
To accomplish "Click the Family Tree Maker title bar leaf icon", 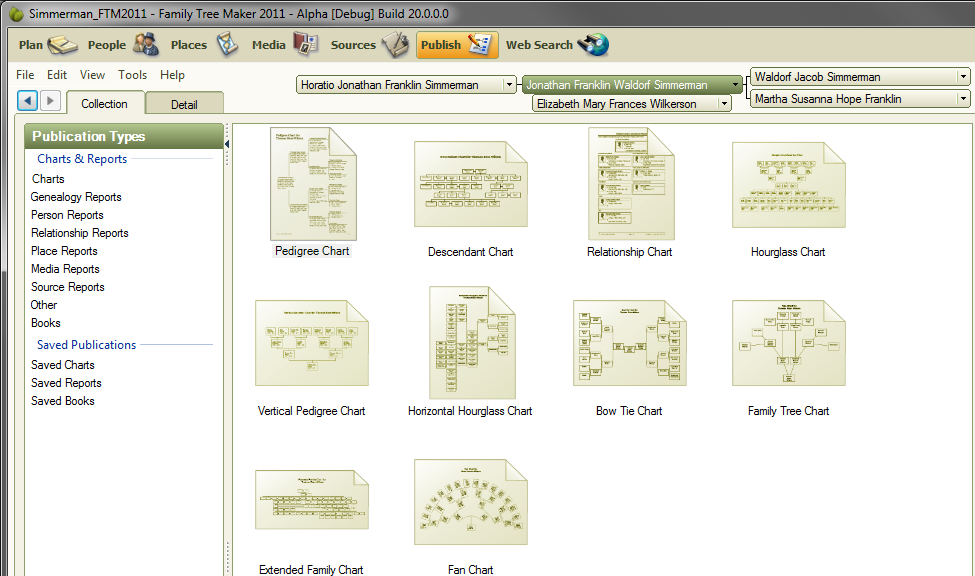I will pyautogui.click(x=16, y=13).
